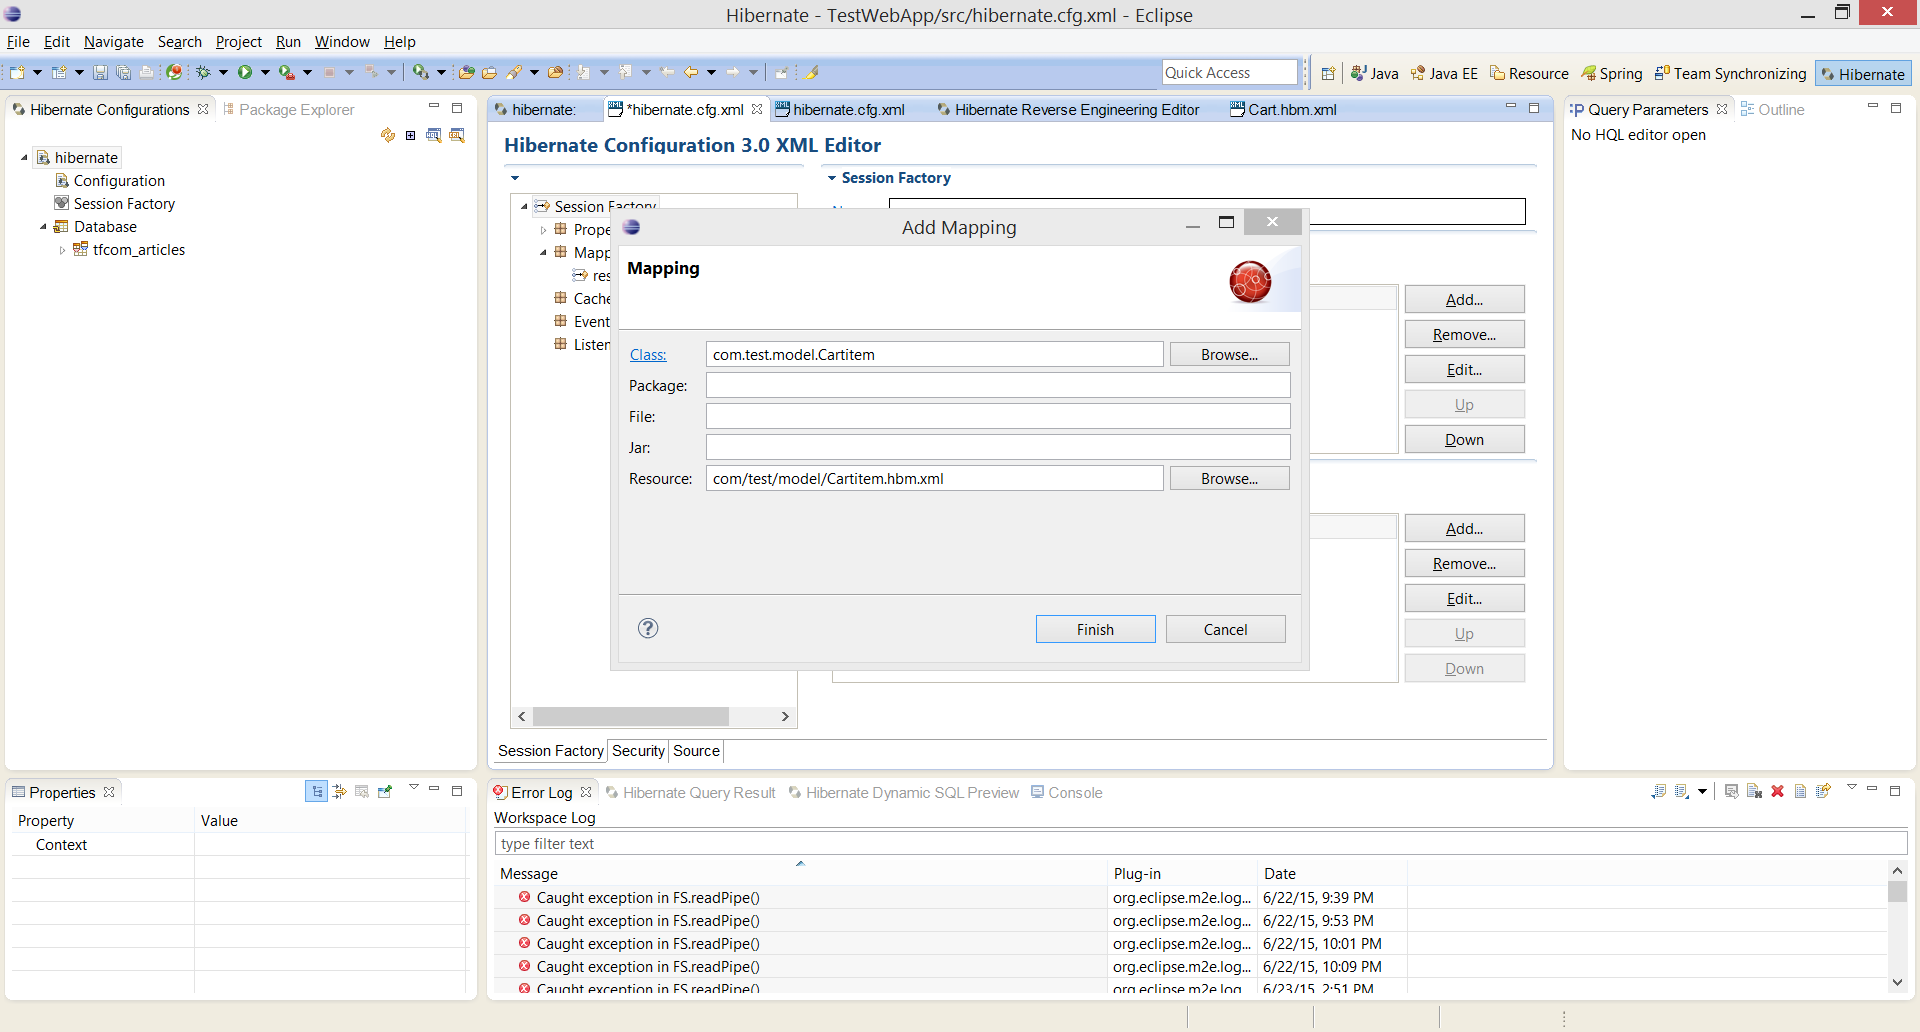Click Cancel in Add Mapping dialog
The image size is (1920, 1032).
(1225, 629)
